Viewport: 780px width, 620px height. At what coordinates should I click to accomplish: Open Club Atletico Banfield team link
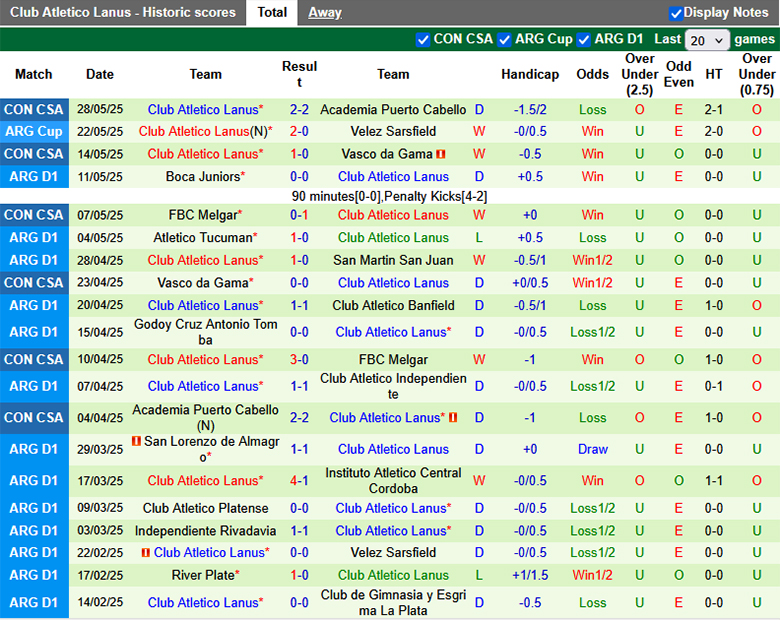[393, 305]
